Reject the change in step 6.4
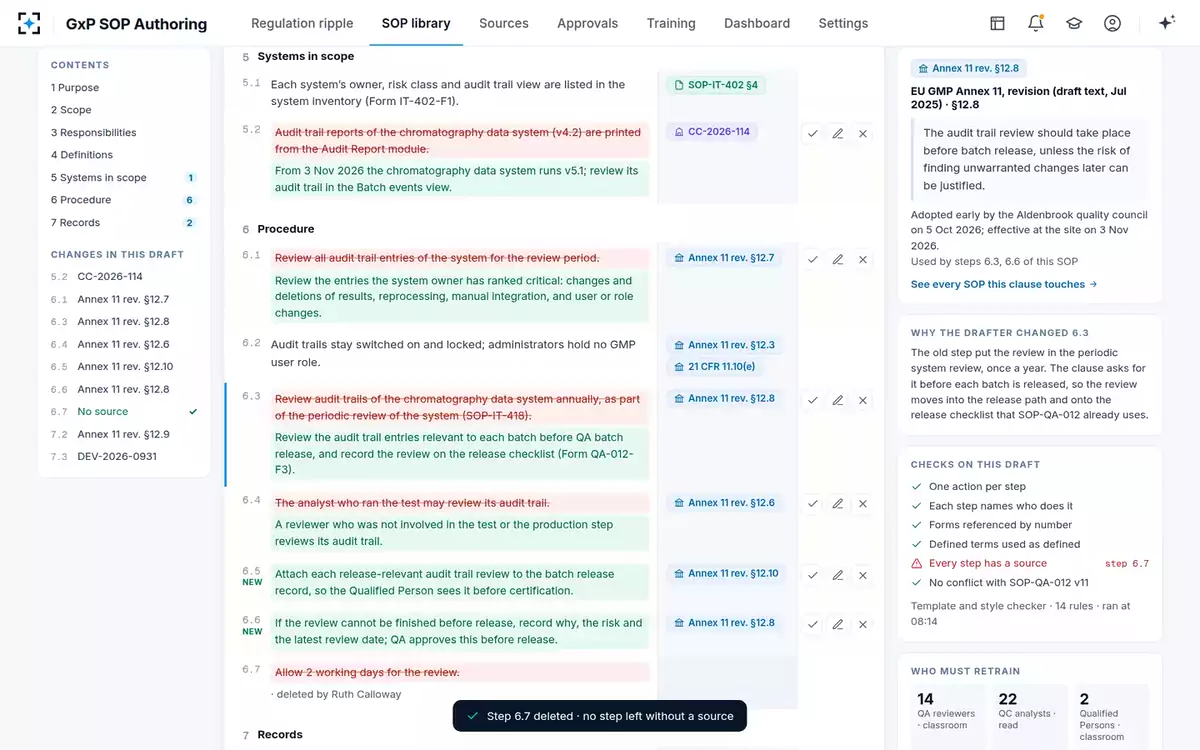The image size is (1200, 750). click(863, 504)
